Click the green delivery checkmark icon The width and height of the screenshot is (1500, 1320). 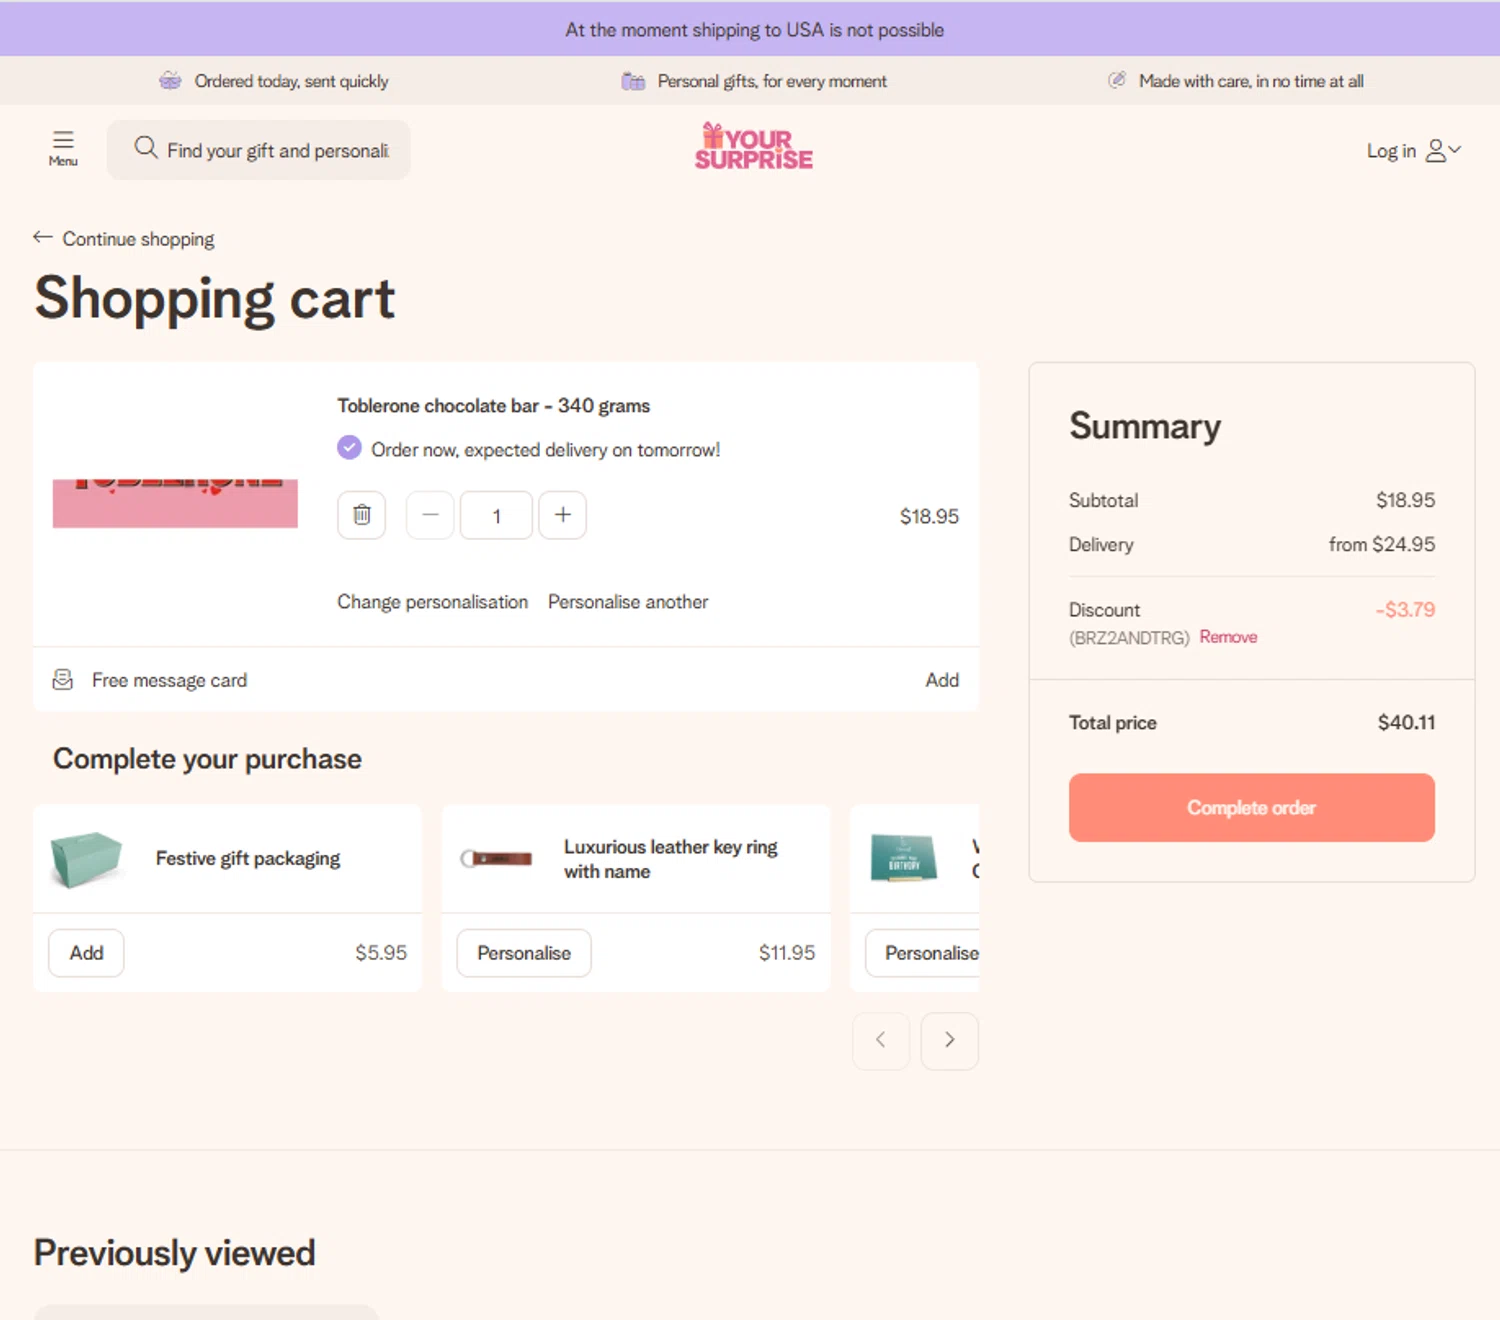point(349,448)
